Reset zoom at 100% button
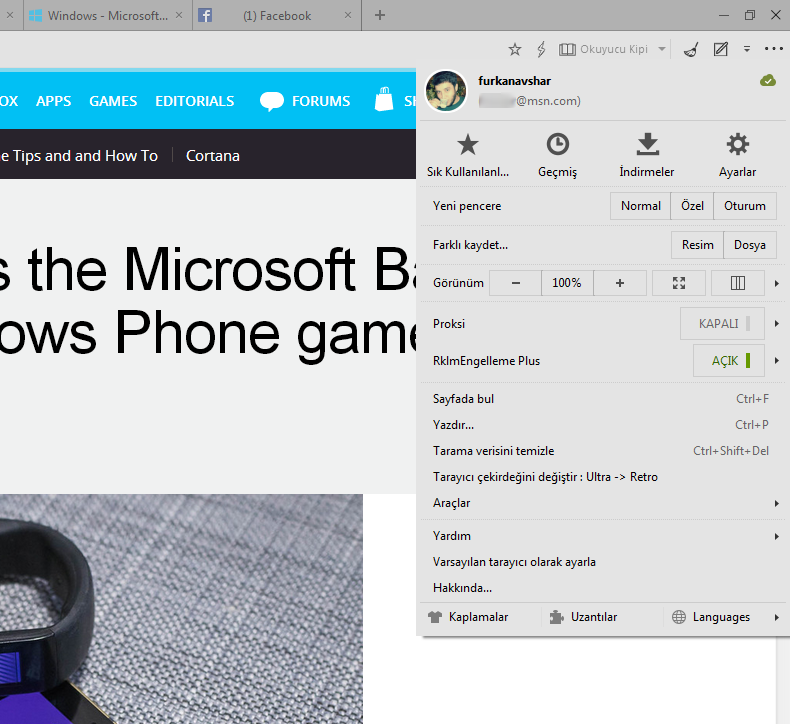This screenshot has width=790, height=724. tap(567, 283)
